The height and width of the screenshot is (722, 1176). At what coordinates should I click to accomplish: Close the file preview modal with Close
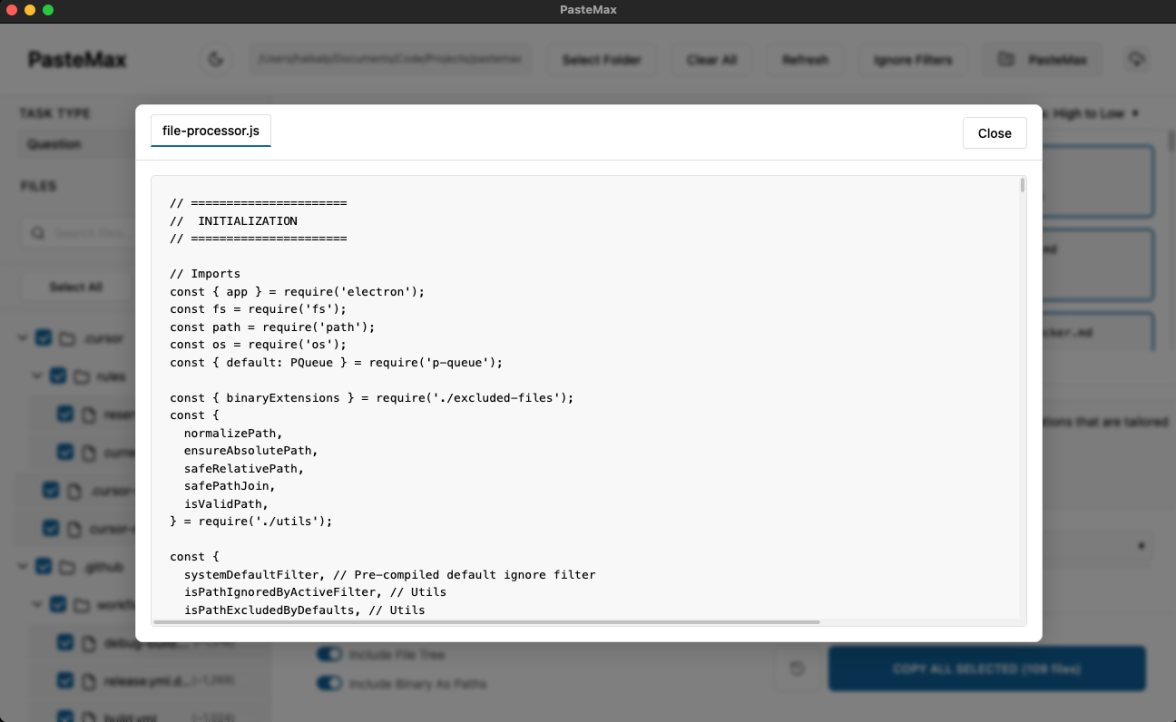pos(994,133)
